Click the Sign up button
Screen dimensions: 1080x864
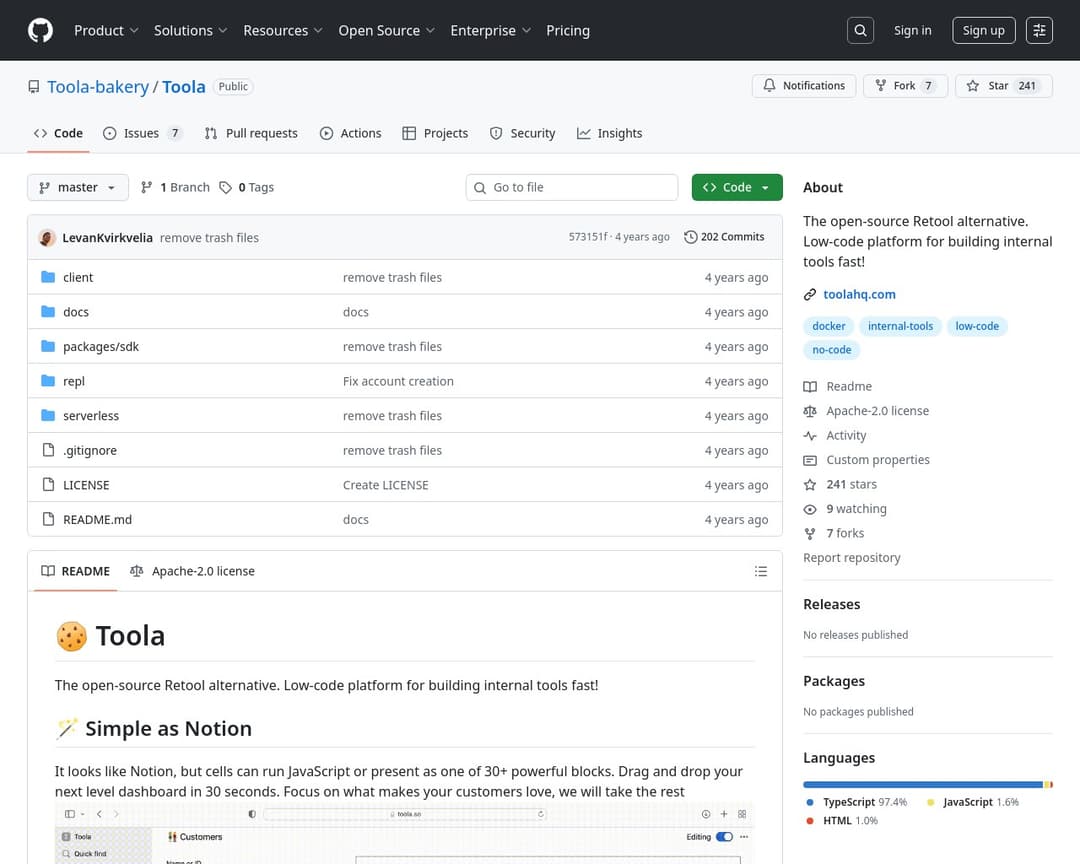point(983,30)
